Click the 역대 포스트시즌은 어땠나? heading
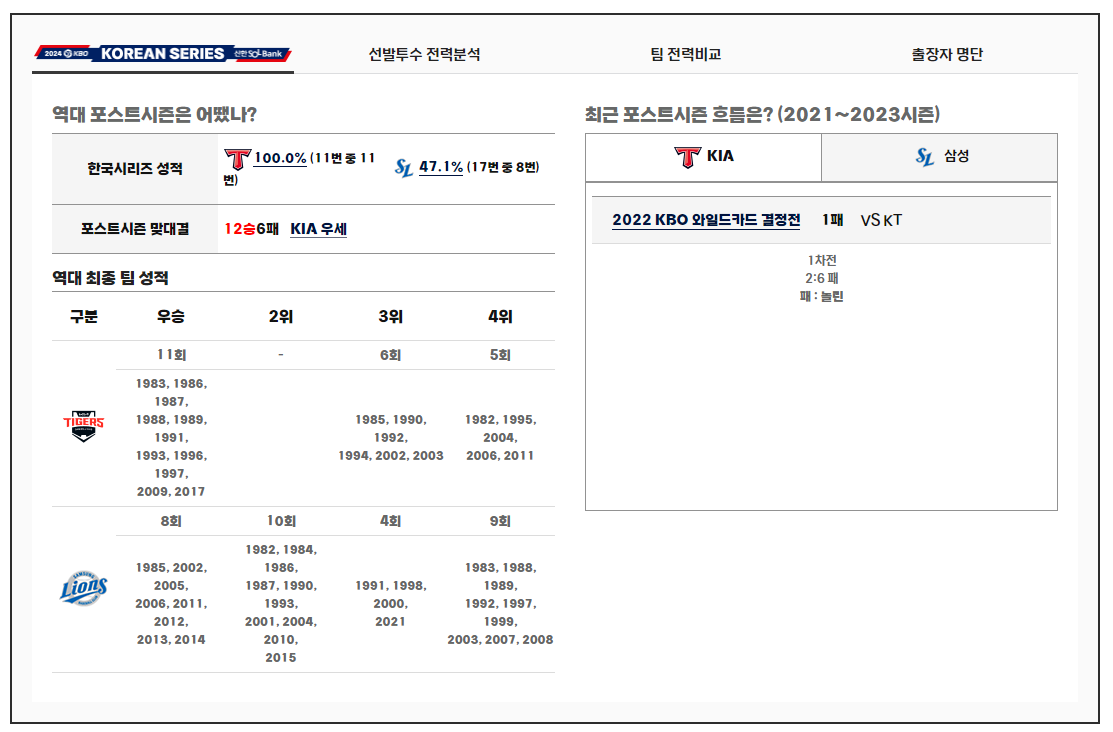 [x=154, y=114]
